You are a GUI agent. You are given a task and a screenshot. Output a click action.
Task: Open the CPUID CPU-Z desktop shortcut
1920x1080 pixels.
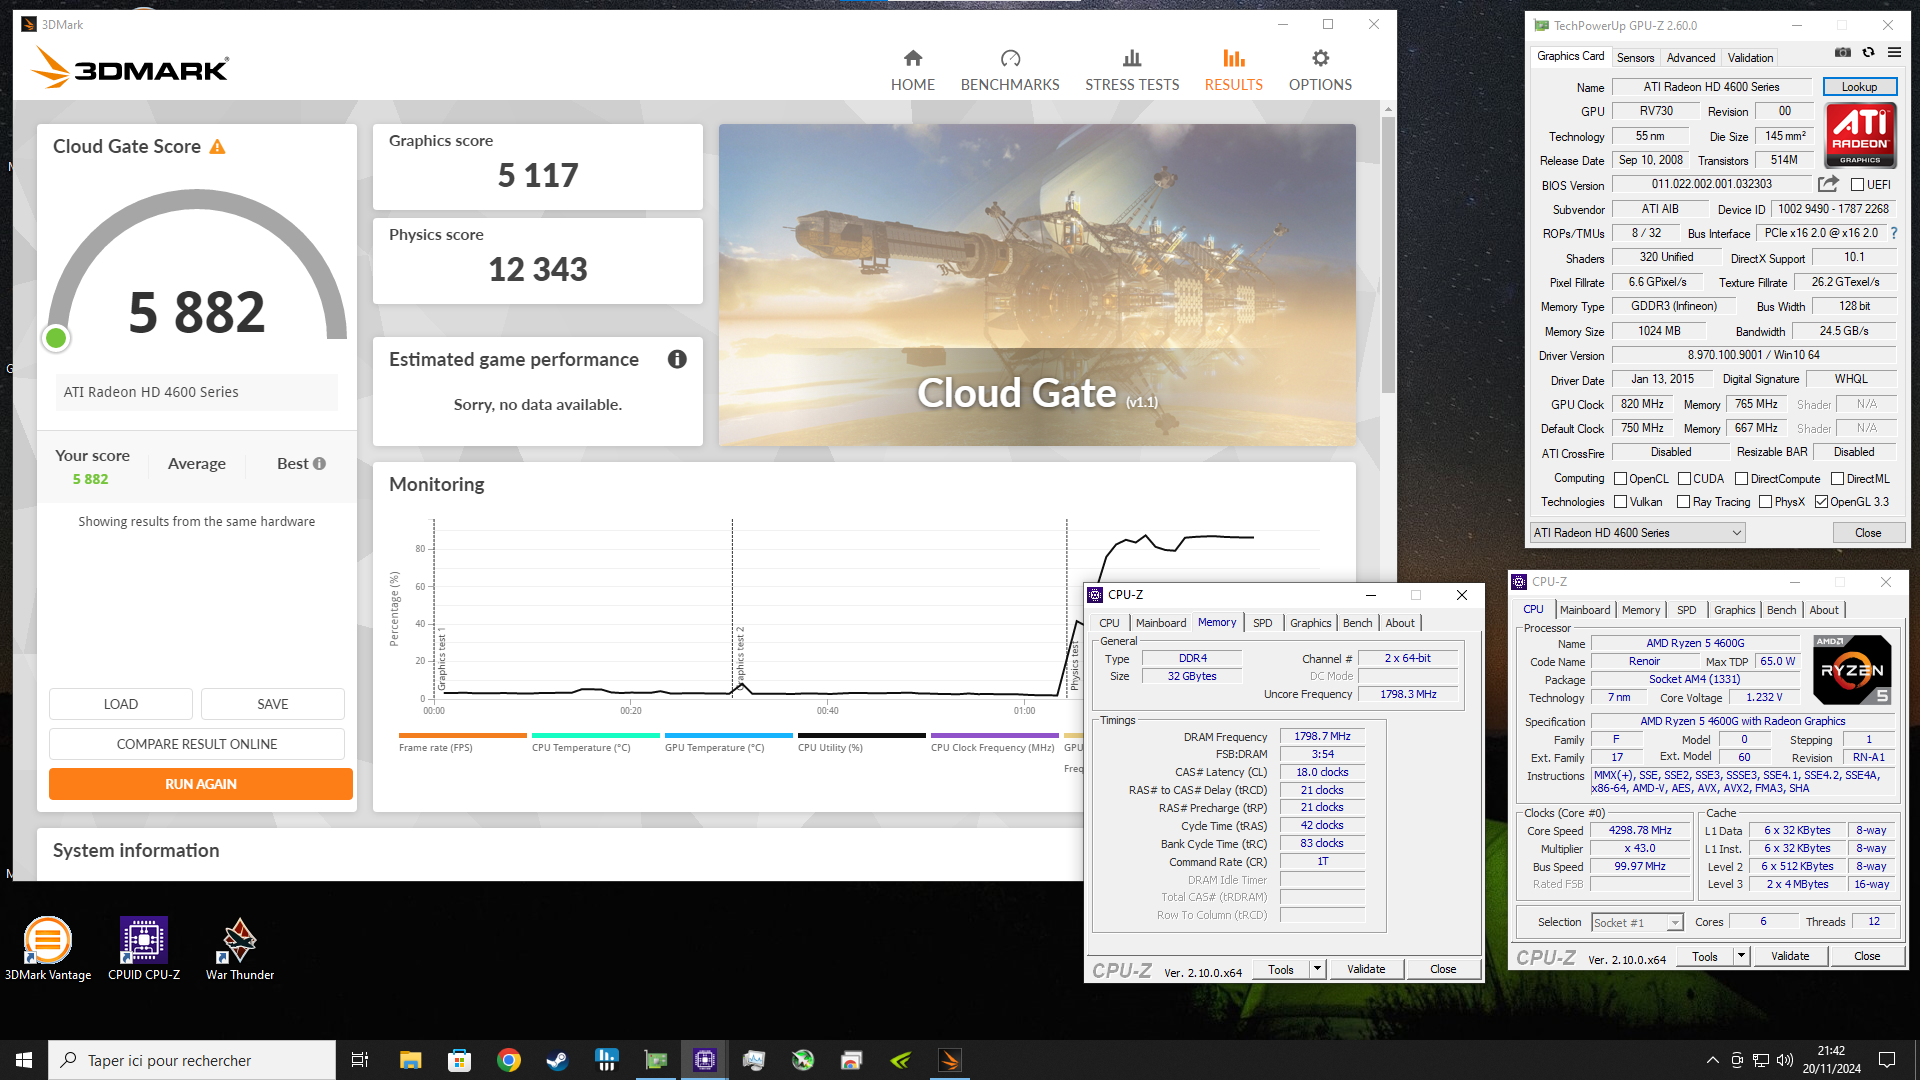pos(144,948)
